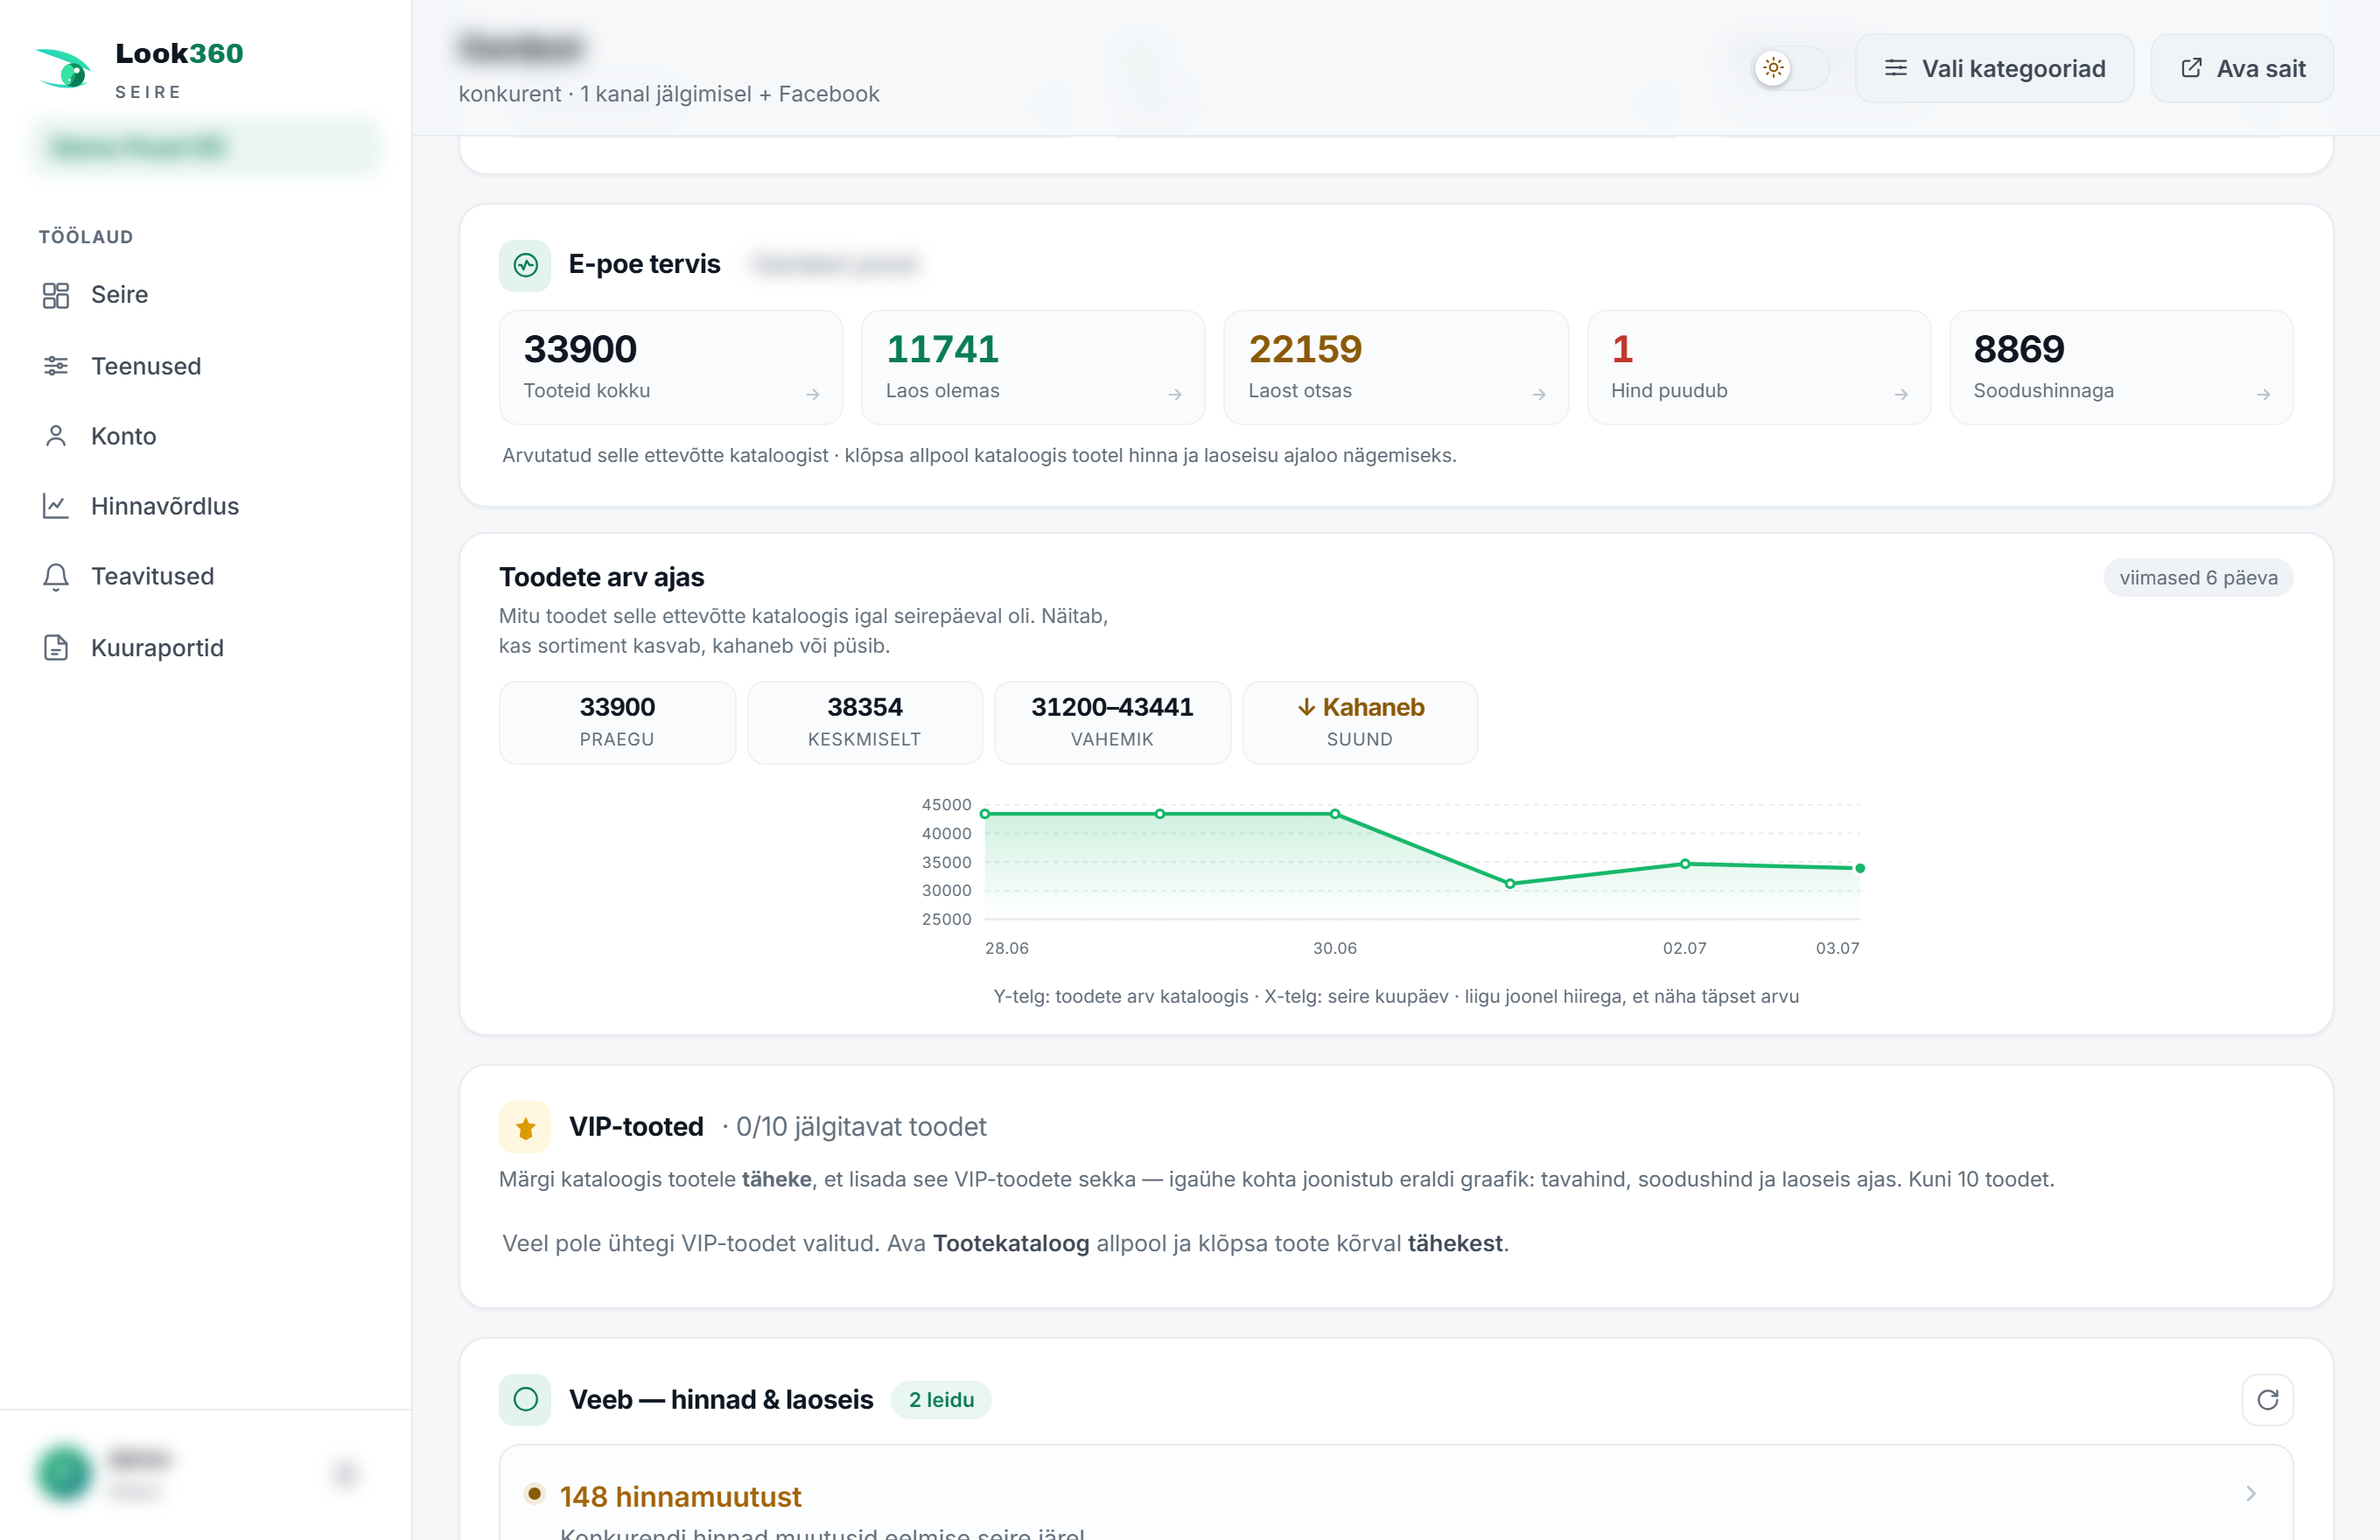Expand the 148 hinnamuutust row chevron

(x=2251, y=1493)
